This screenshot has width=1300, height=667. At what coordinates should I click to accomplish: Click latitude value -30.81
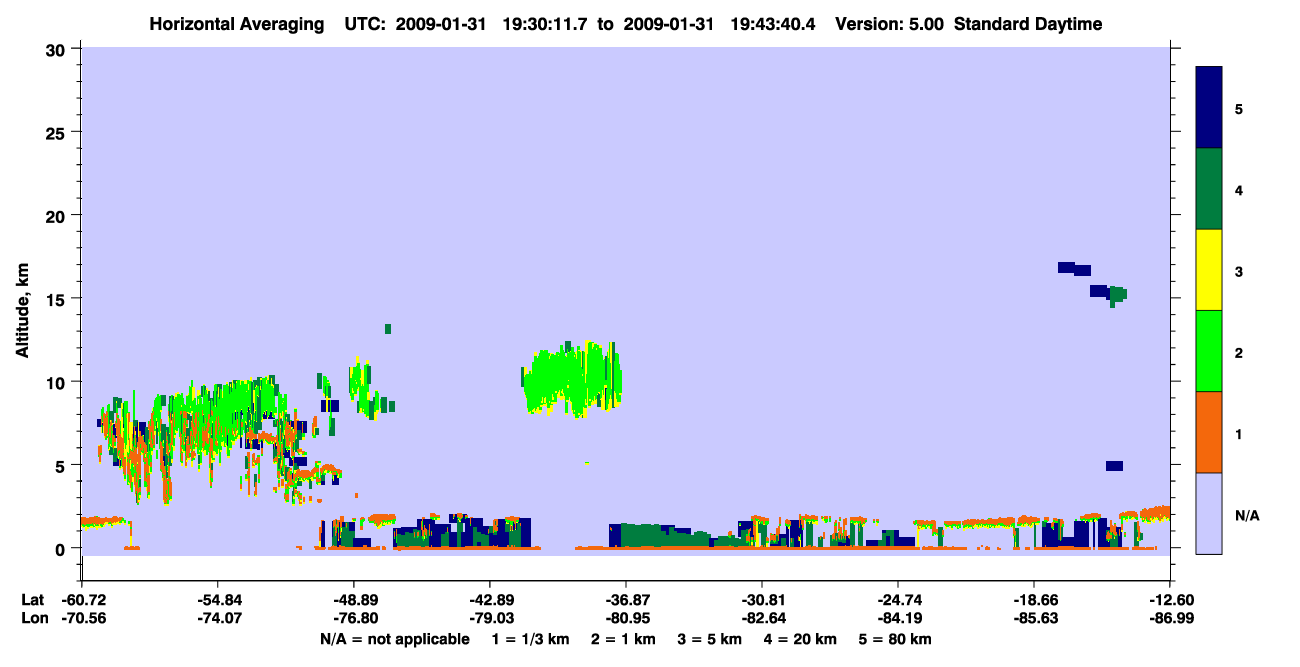coord(762,600)
